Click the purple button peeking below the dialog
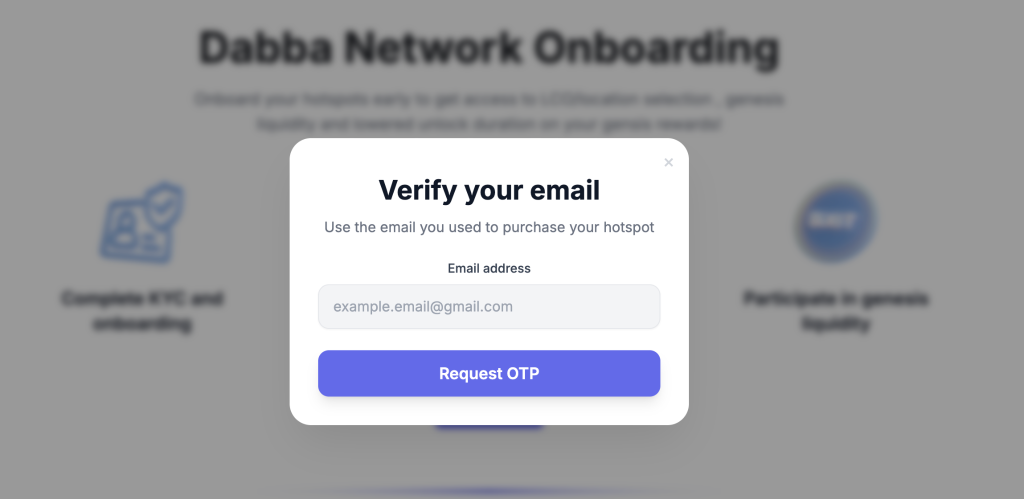 pyautogui.click(x=488, y=427)
